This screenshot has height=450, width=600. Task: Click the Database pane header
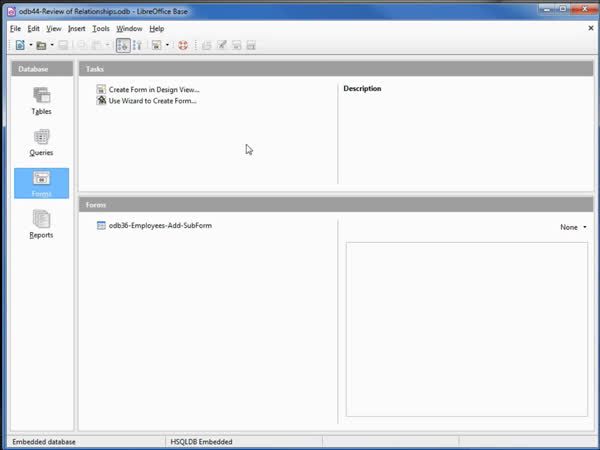[x=42, y=69]
